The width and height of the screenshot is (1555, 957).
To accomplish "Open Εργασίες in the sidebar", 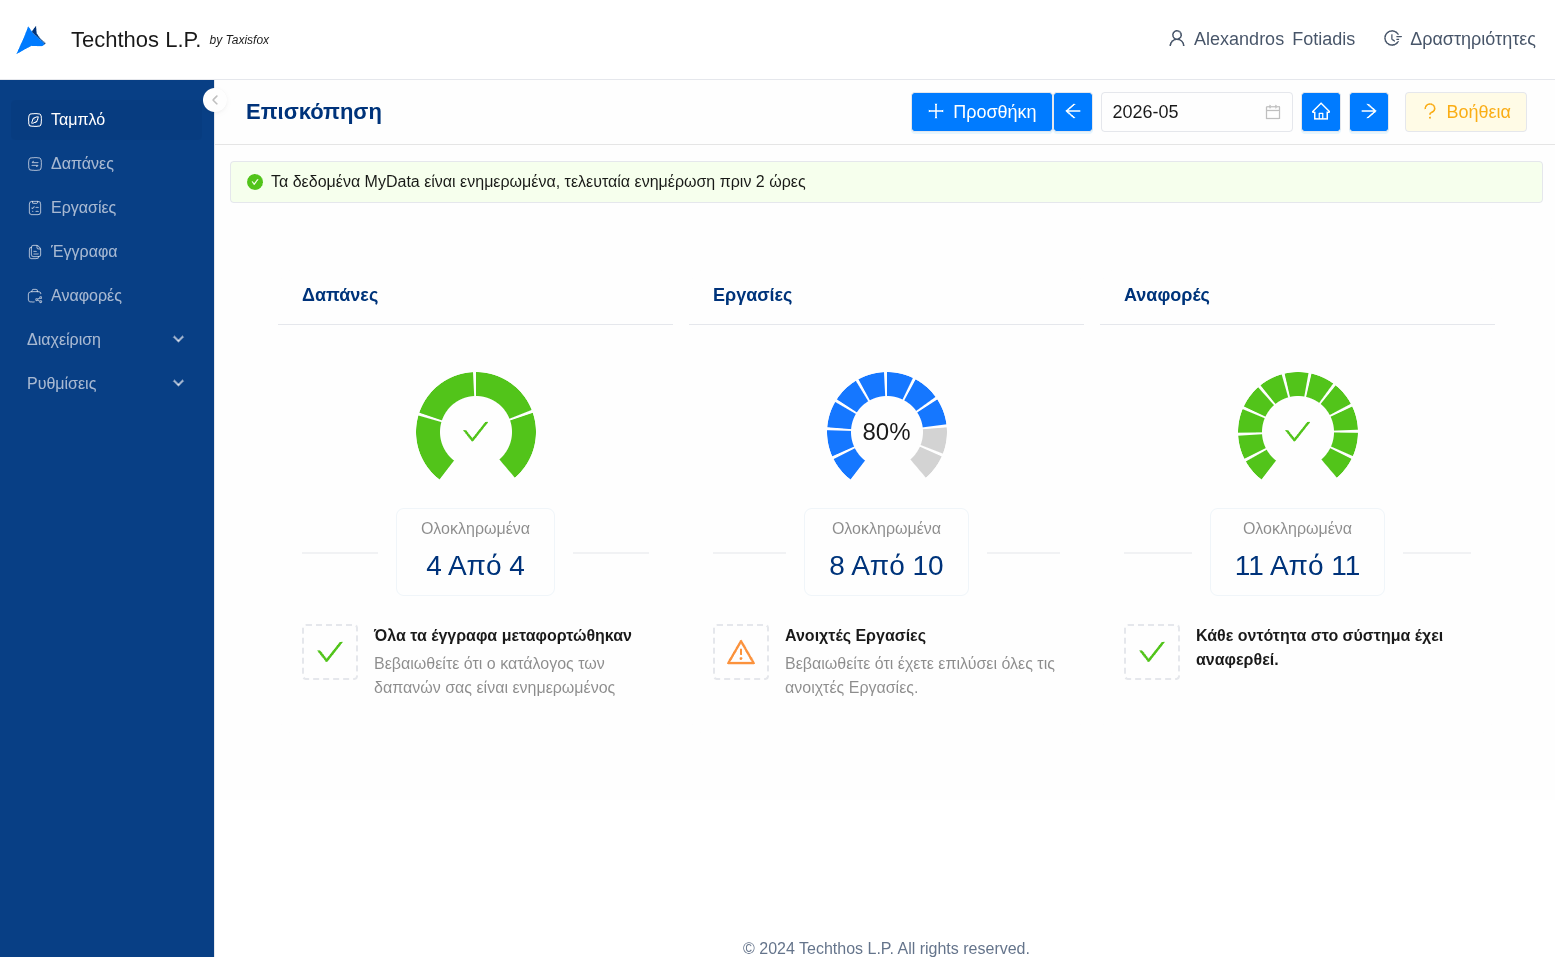I will click(106, 207).
